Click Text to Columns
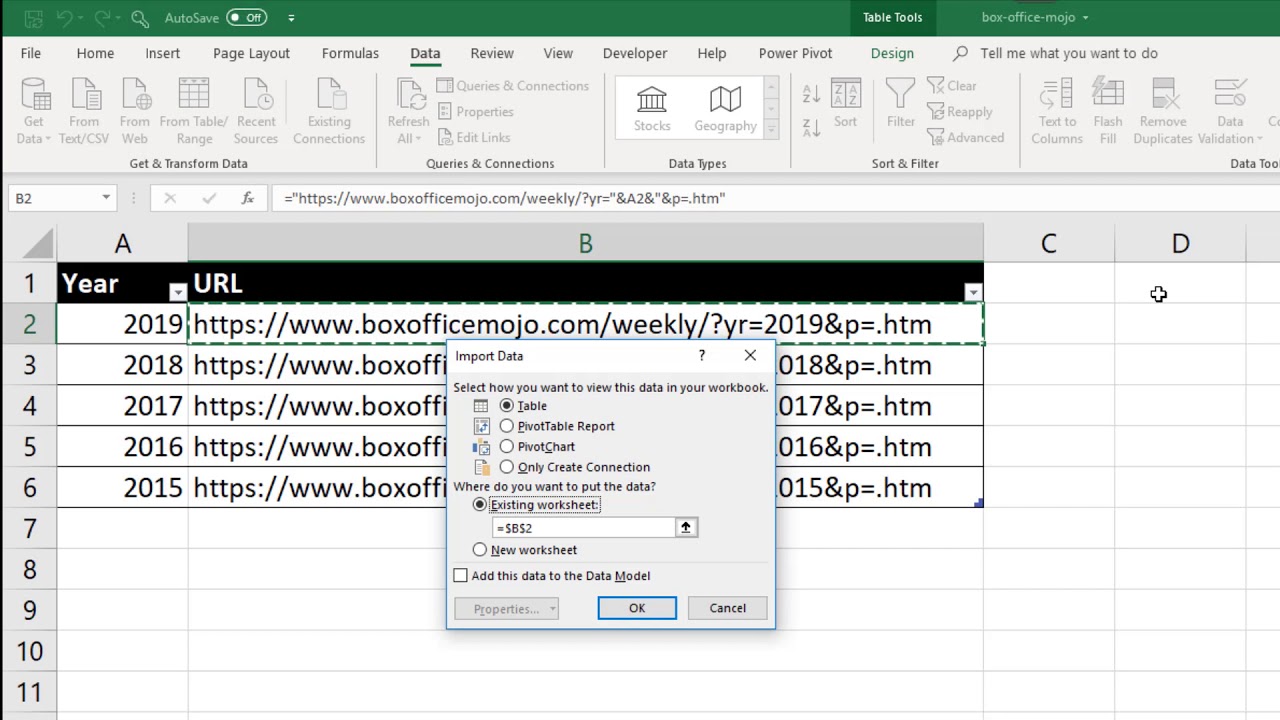The image size is (1280, 720). (1057, 111)
